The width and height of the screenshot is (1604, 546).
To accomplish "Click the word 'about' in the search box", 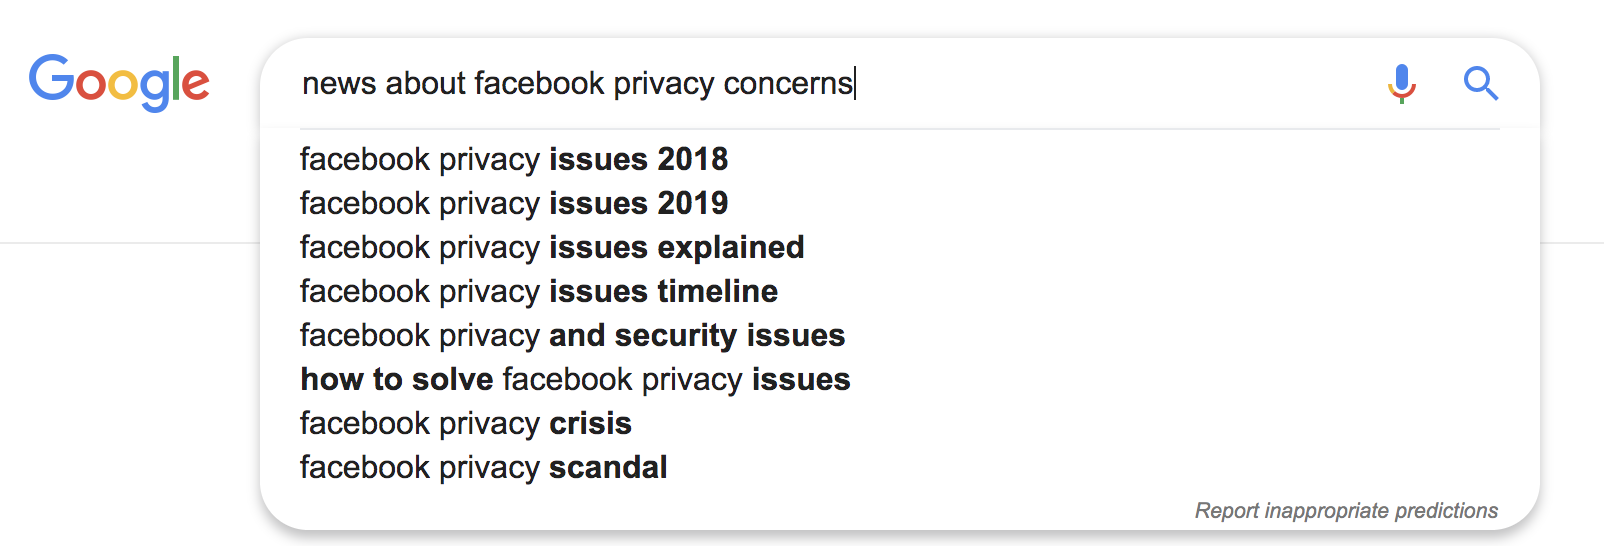I will coord(426,84).
